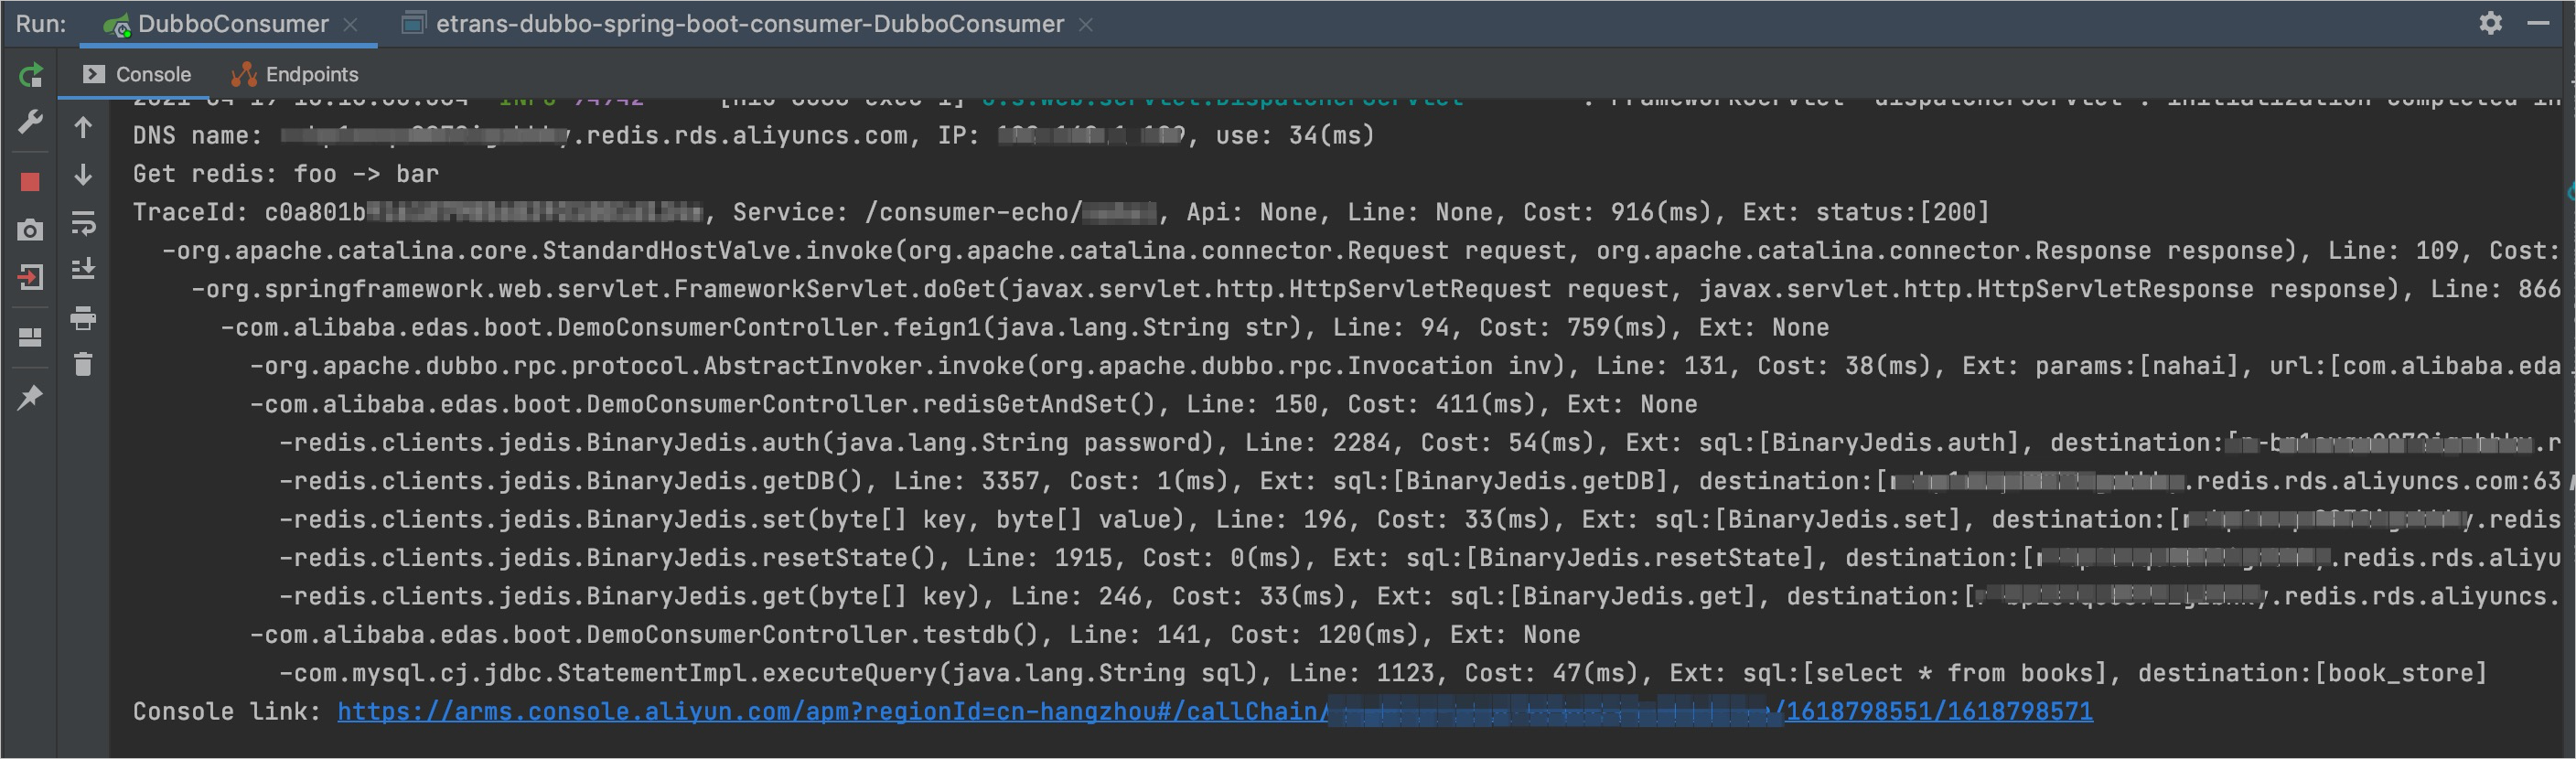Screen dimensions: 2576x759
Task: Select etrans-dubbo-spring-boot-consumer-DubboConsumer tab
Action: pos(749,24)
